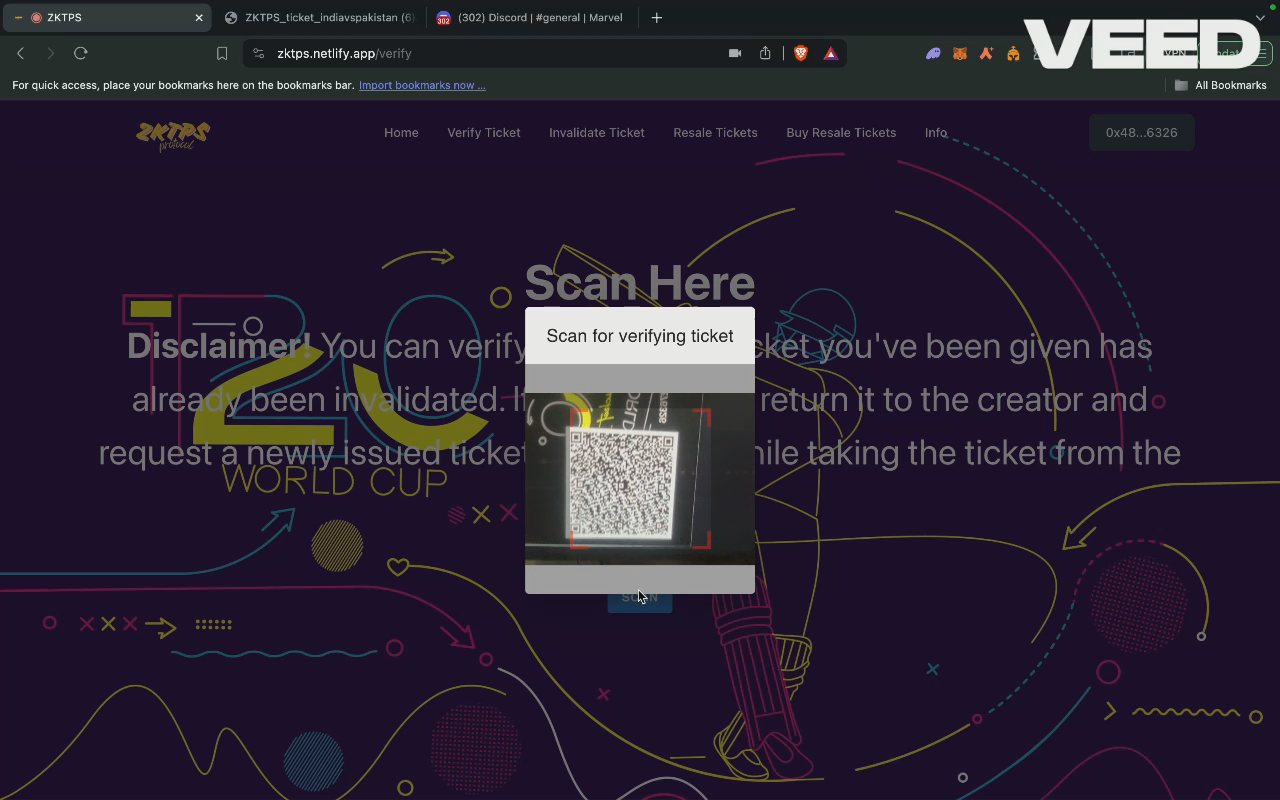Open the Verify Ticket nav item

(484, 132)
